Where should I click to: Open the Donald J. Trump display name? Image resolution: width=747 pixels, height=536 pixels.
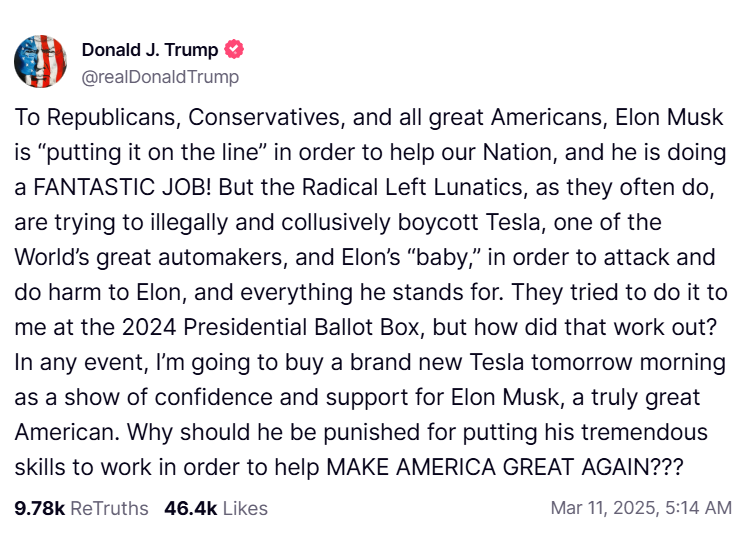click(x=149, y=50)
